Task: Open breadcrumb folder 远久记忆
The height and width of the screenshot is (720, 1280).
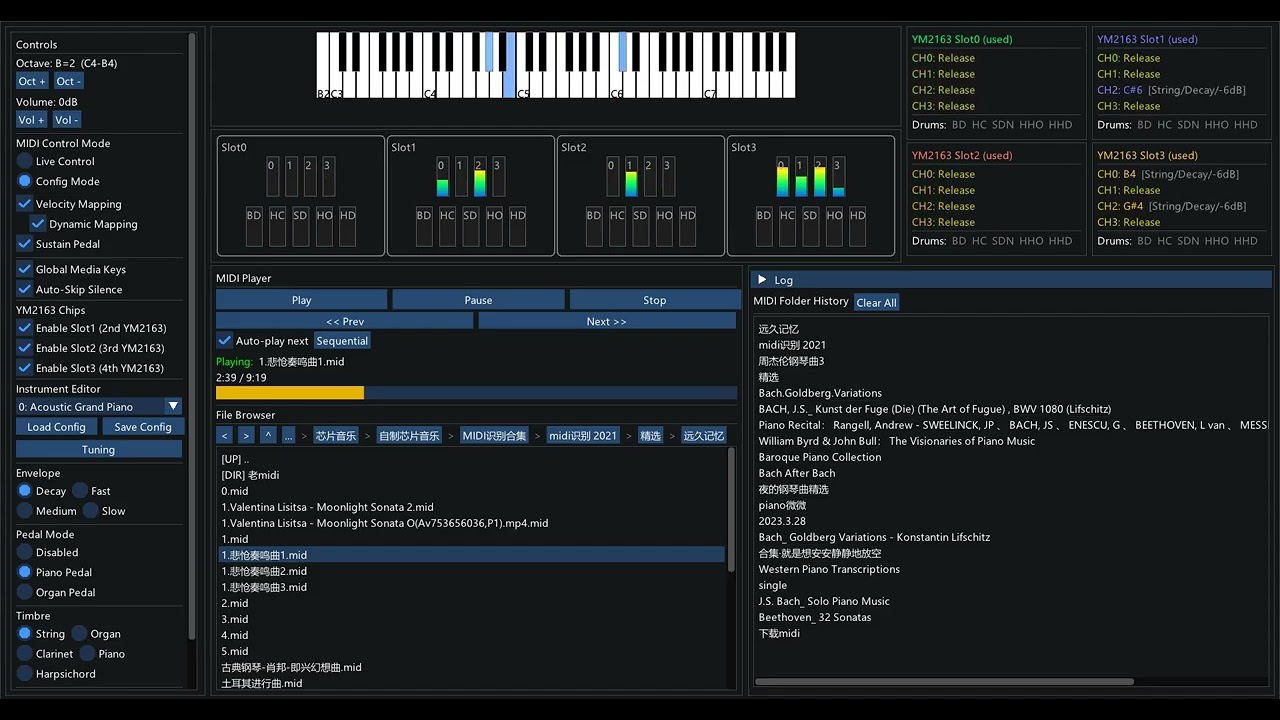Action: [703, 436]
